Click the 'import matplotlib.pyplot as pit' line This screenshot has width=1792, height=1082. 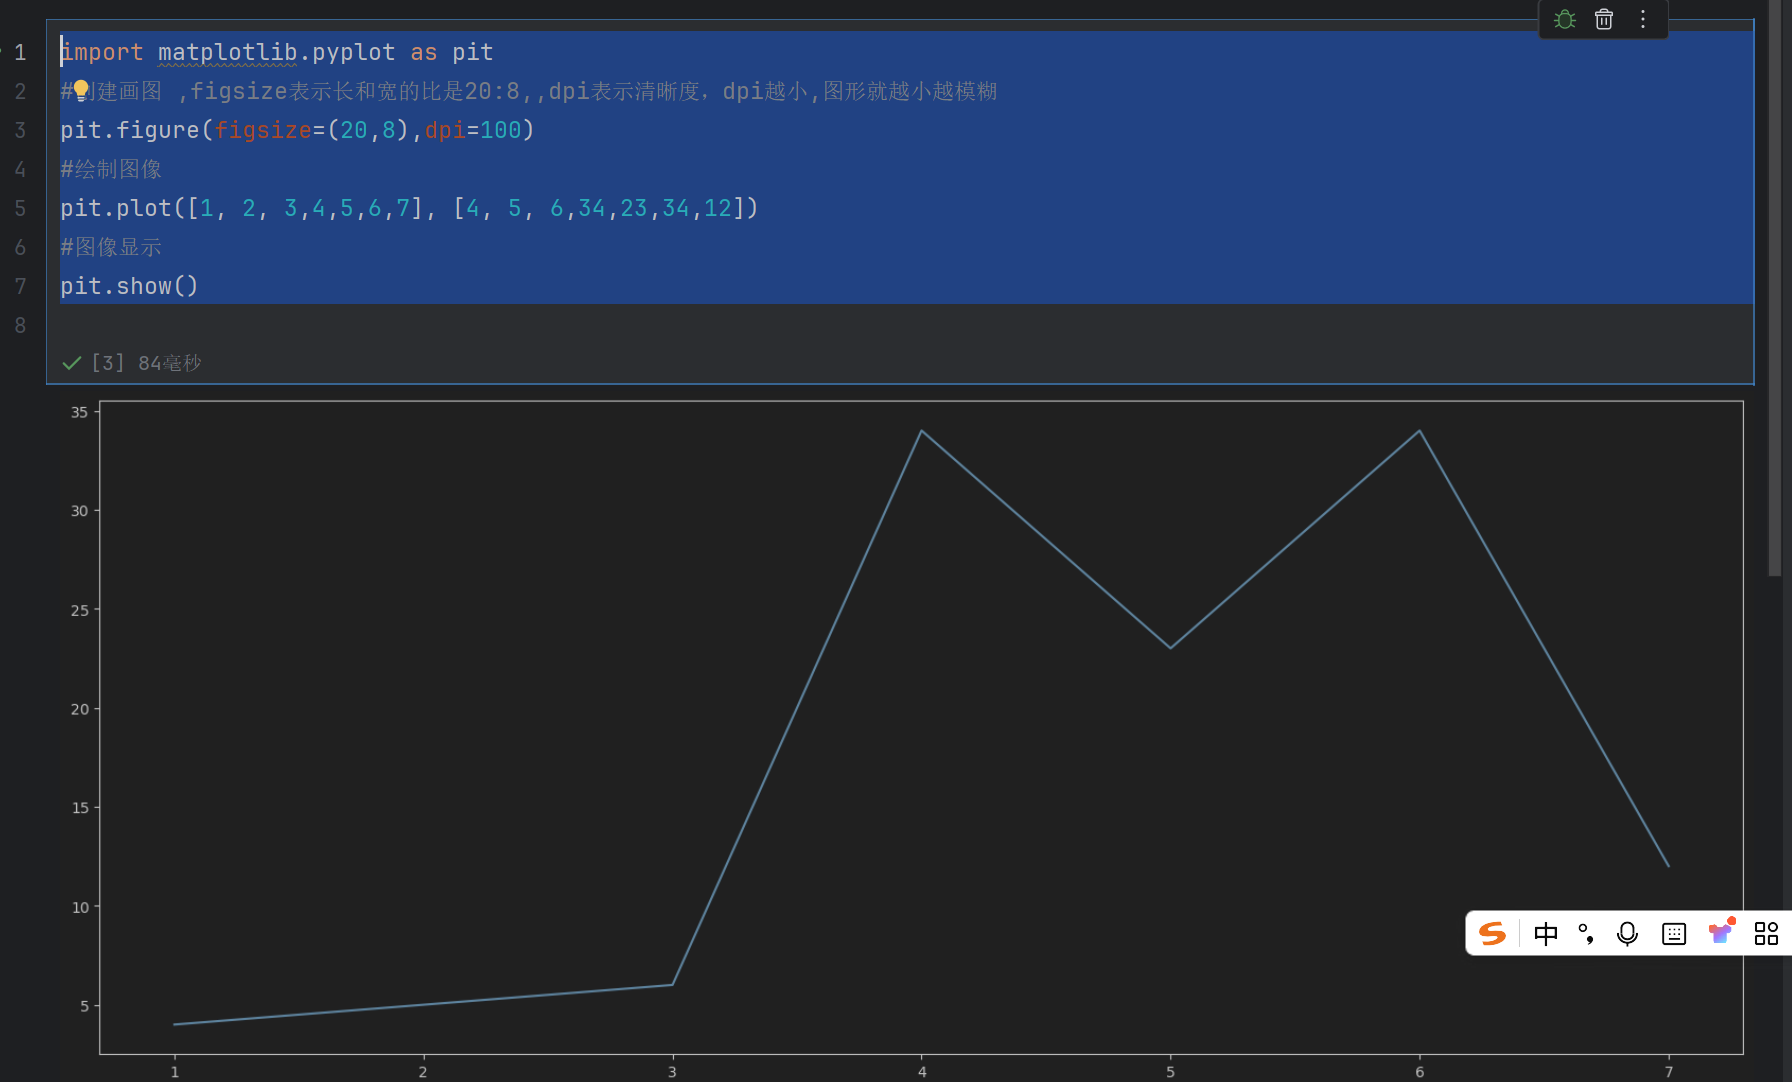[277, 52]
